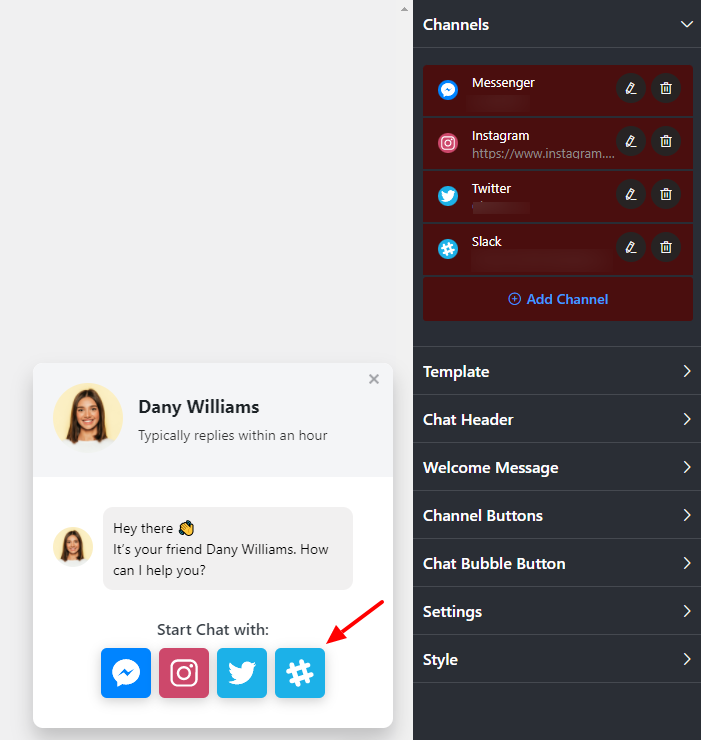The image size is (701, 740).
Task: Click the 'Messenger' channel name
Action: (503, 83)
